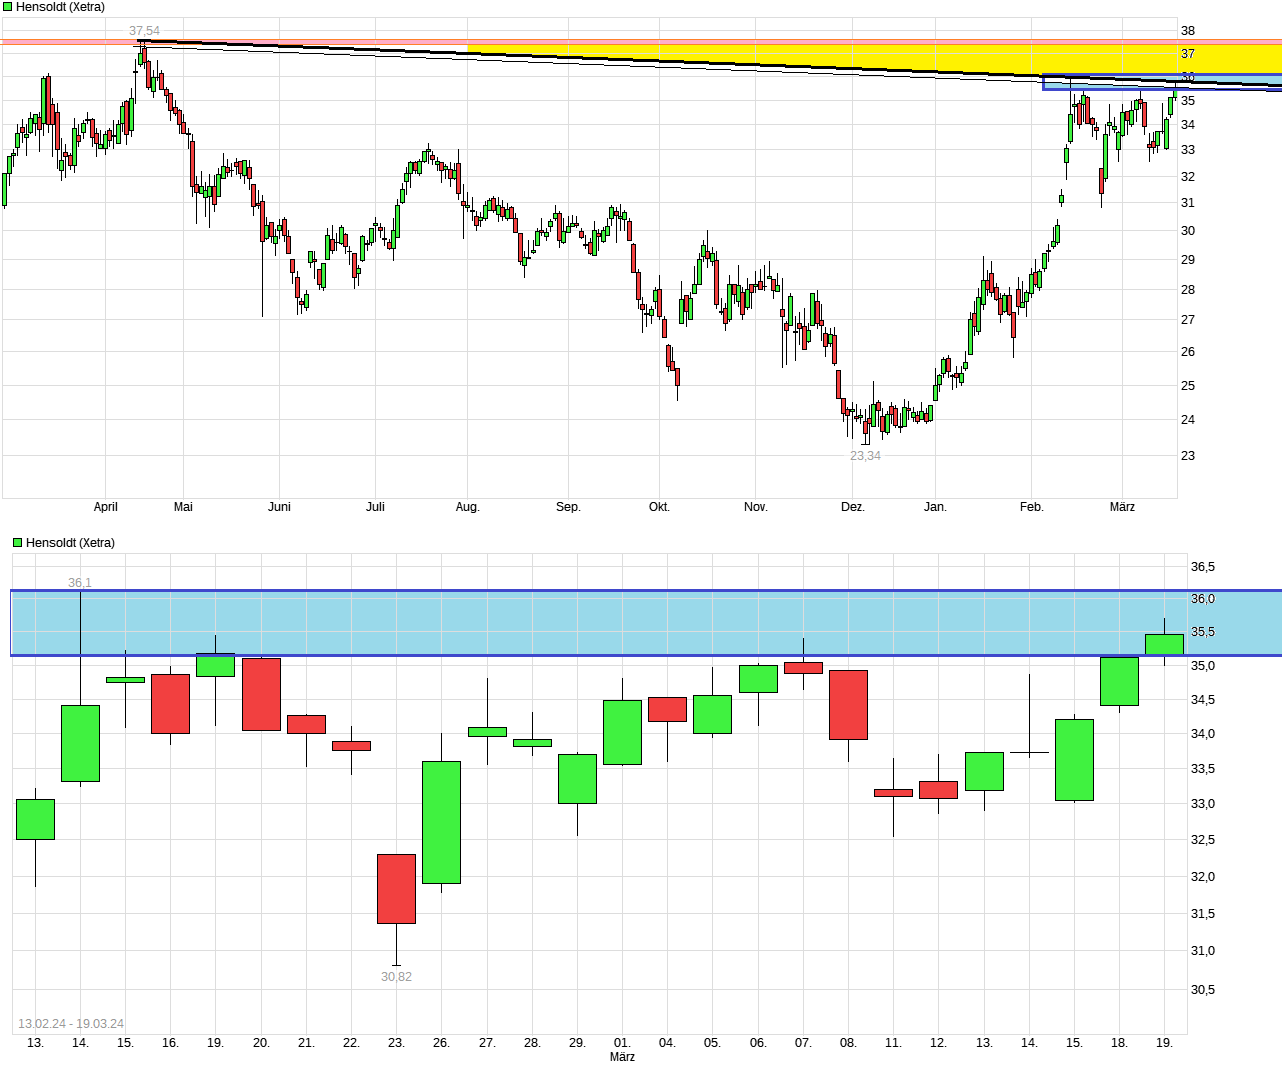Select the 30,82 low label on daily chart
This screenshot has width=1282, height=1088.
394,977
